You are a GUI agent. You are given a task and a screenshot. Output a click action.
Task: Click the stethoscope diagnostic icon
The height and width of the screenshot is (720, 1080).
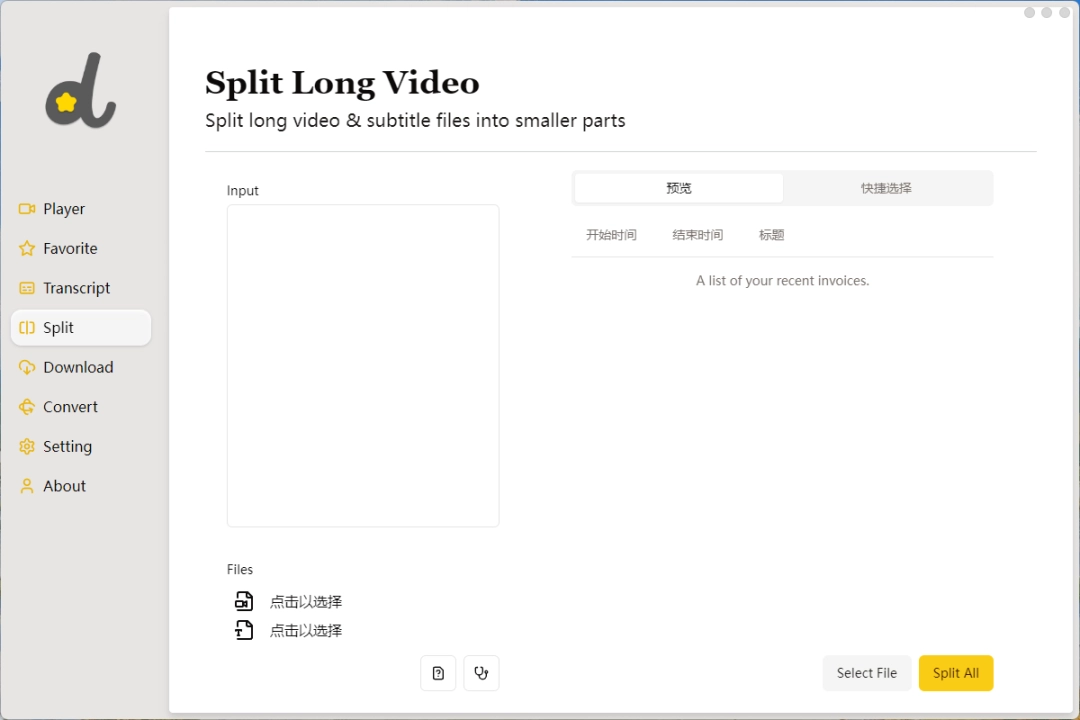click(481, 673)
